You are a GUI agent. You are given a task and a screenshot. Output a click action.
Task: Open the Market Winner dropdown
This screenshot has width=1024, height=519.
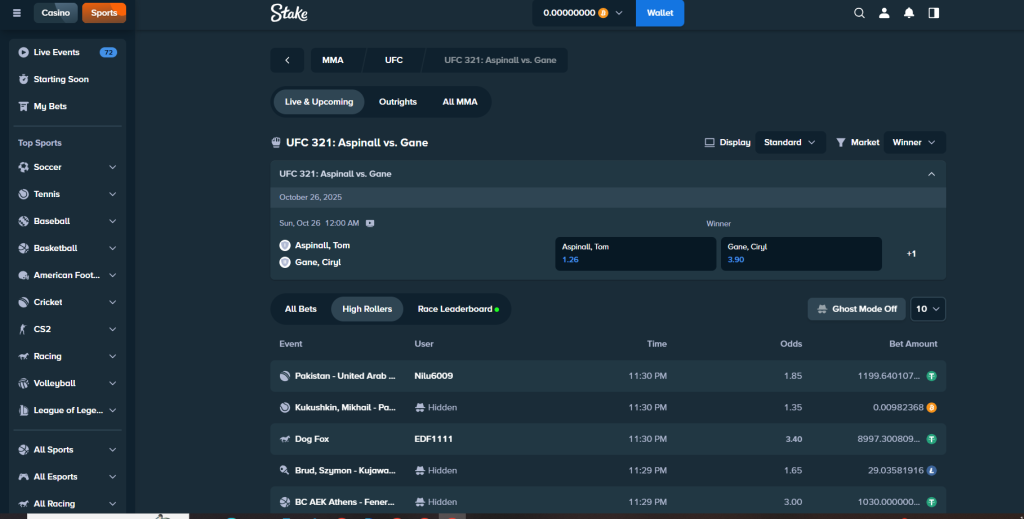pyautogui.click(x=914, y=142)
